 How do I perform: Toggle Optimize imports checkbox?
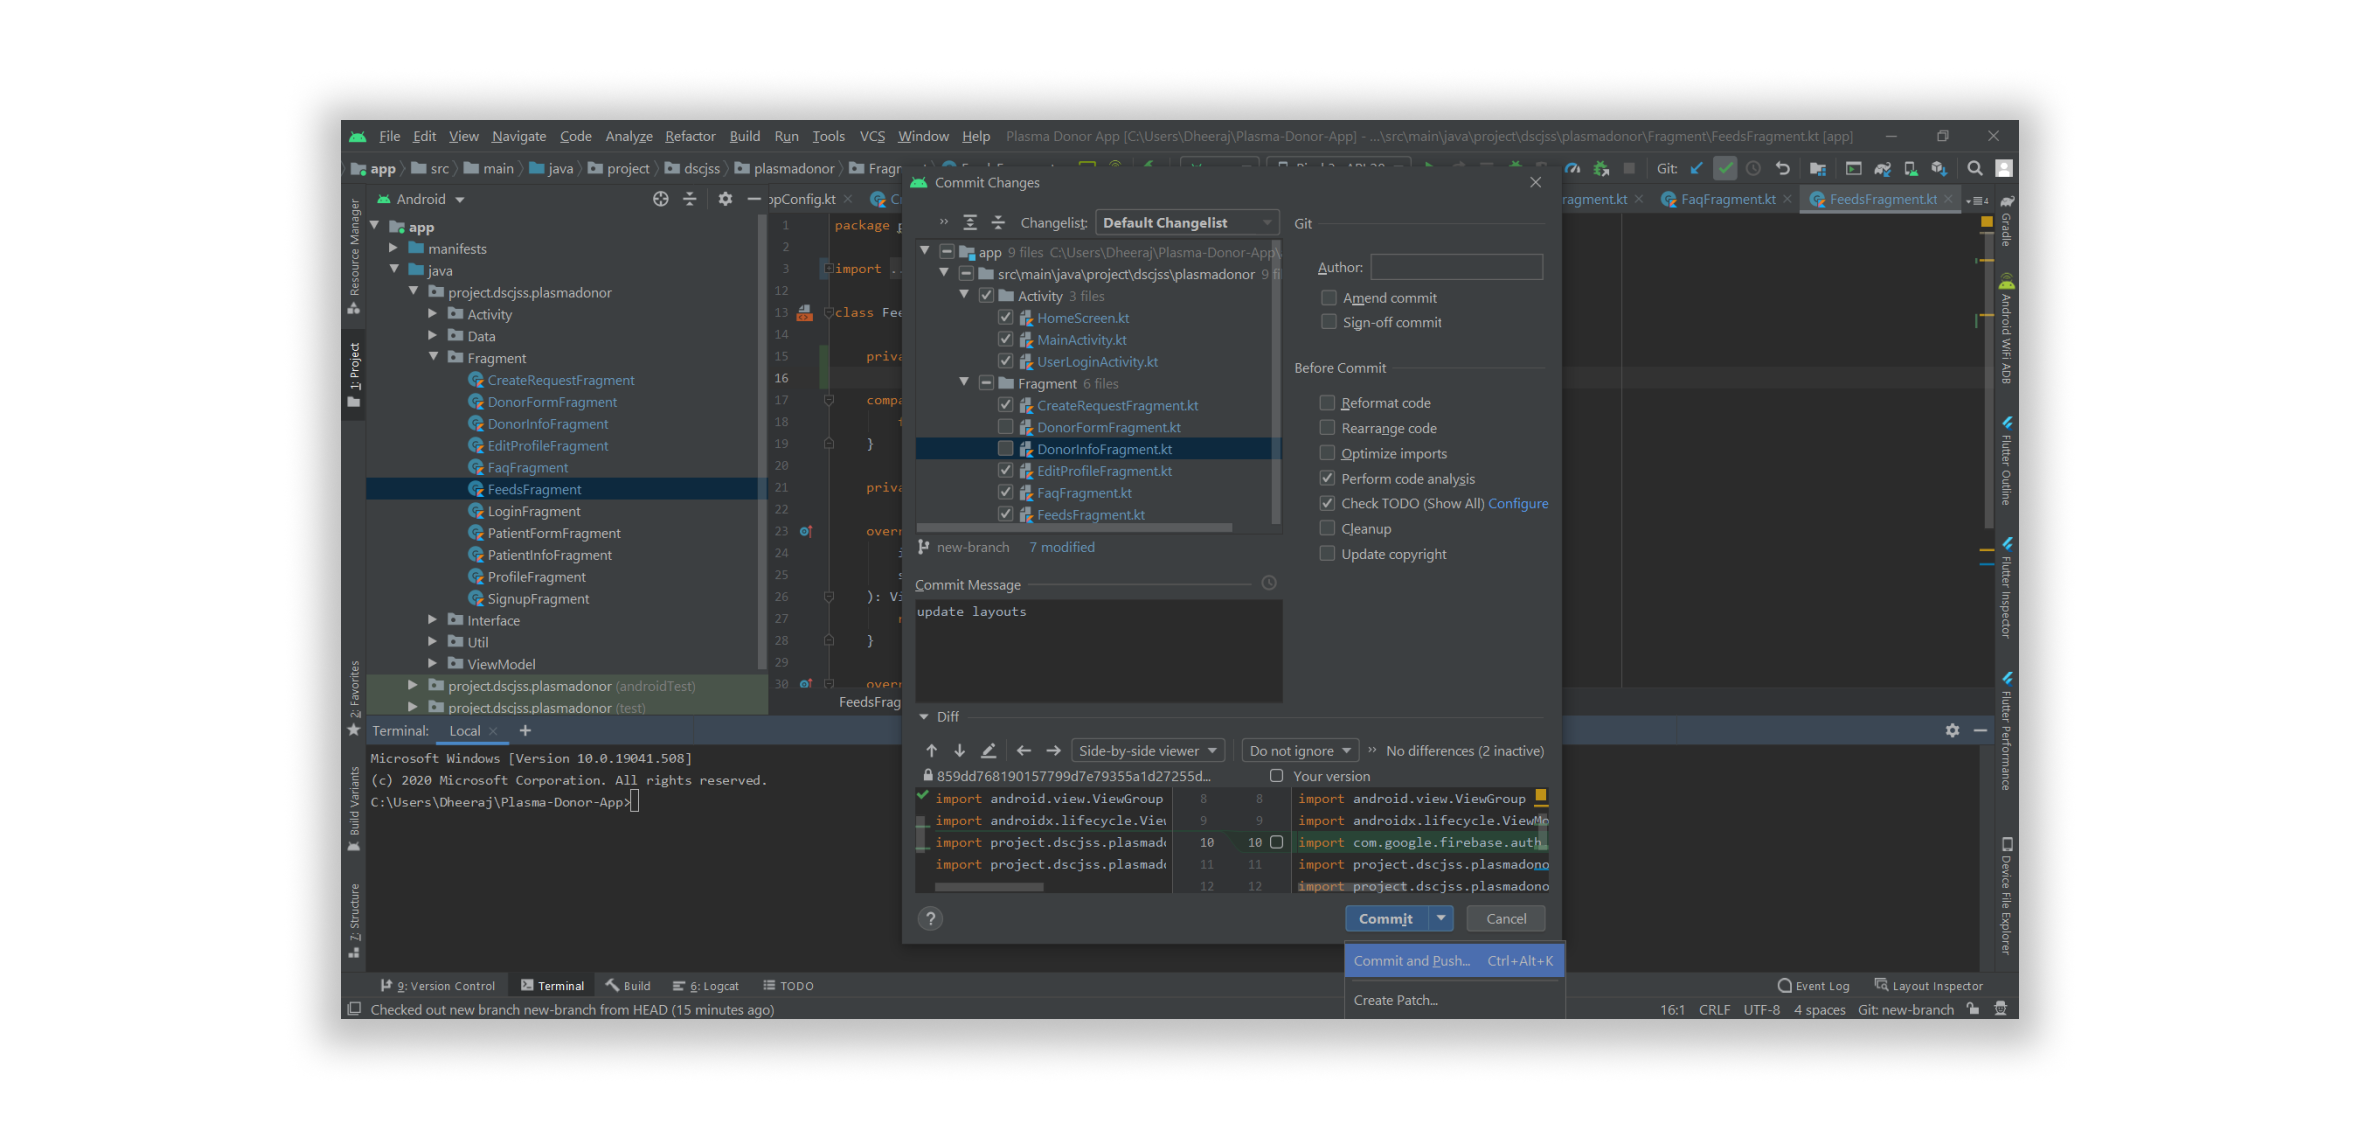(x=1327, y=453)
